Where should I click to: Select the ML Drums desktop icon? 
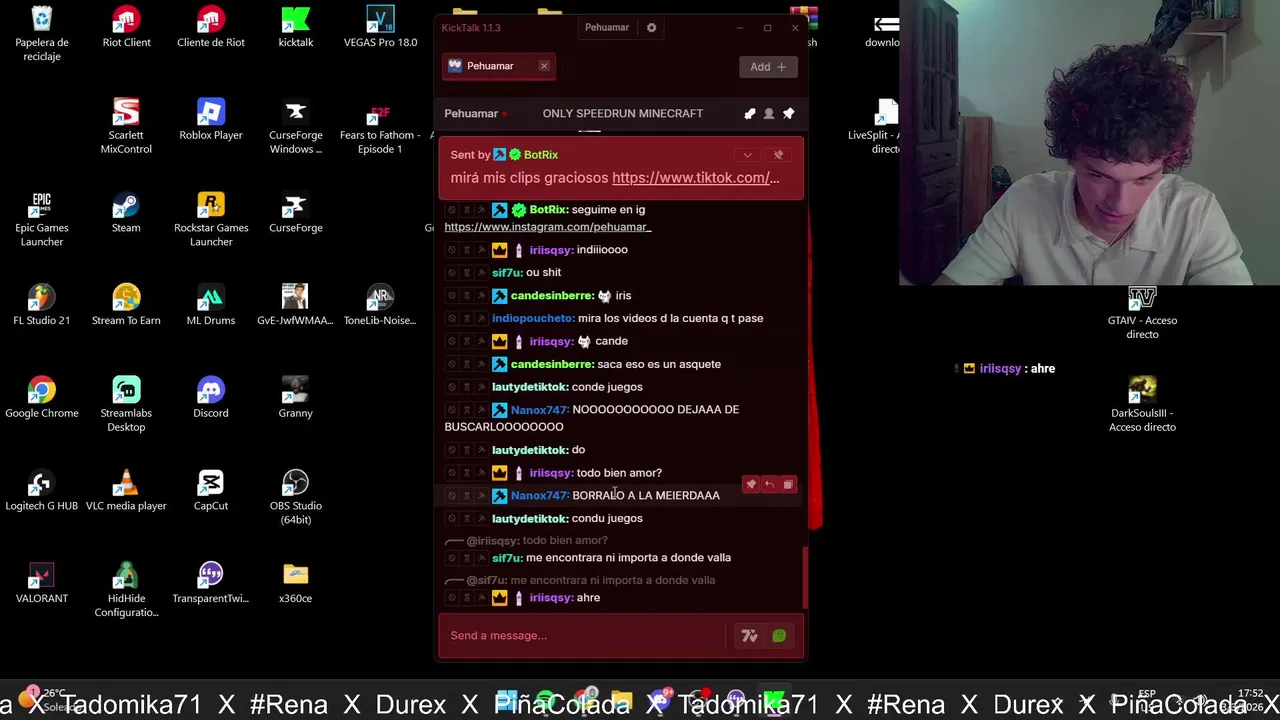pyautogui.click(x=211, y=305)
